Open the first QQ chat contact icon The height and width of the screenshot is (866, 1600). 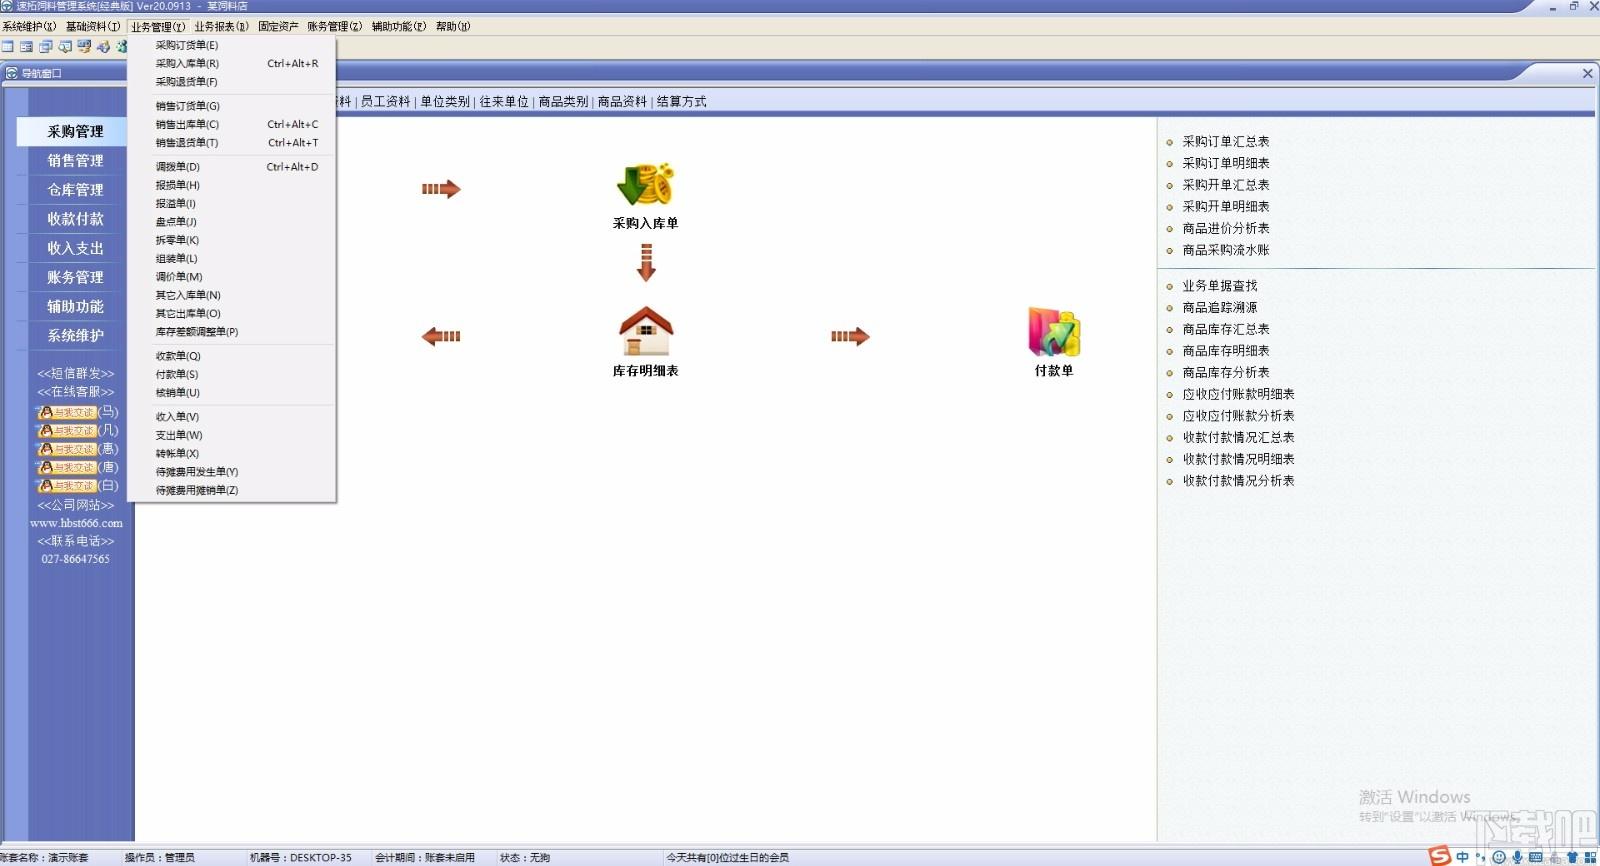66,412
